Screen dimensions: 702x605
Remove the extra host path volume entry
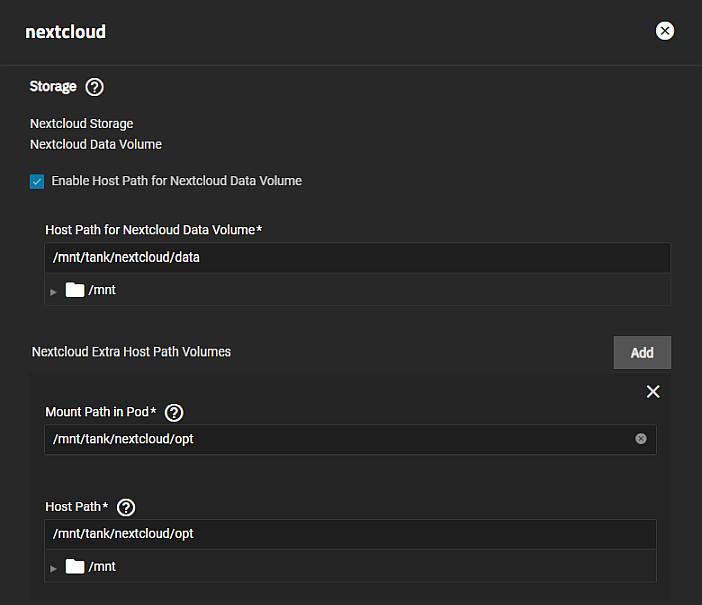pos(653,392)
